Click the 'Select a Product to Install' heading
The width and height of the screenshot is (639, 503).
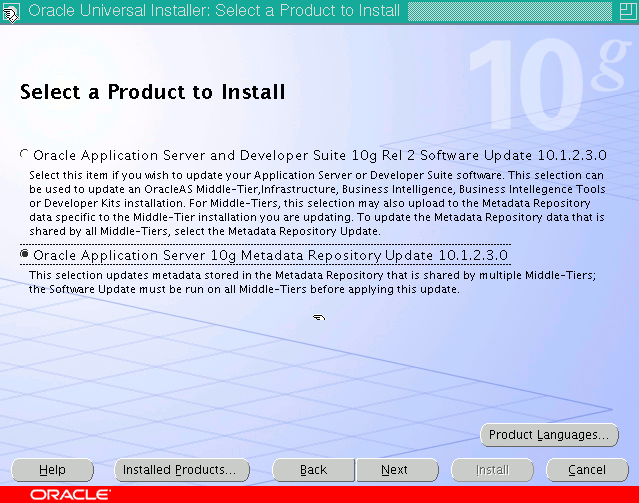[152, 92]
